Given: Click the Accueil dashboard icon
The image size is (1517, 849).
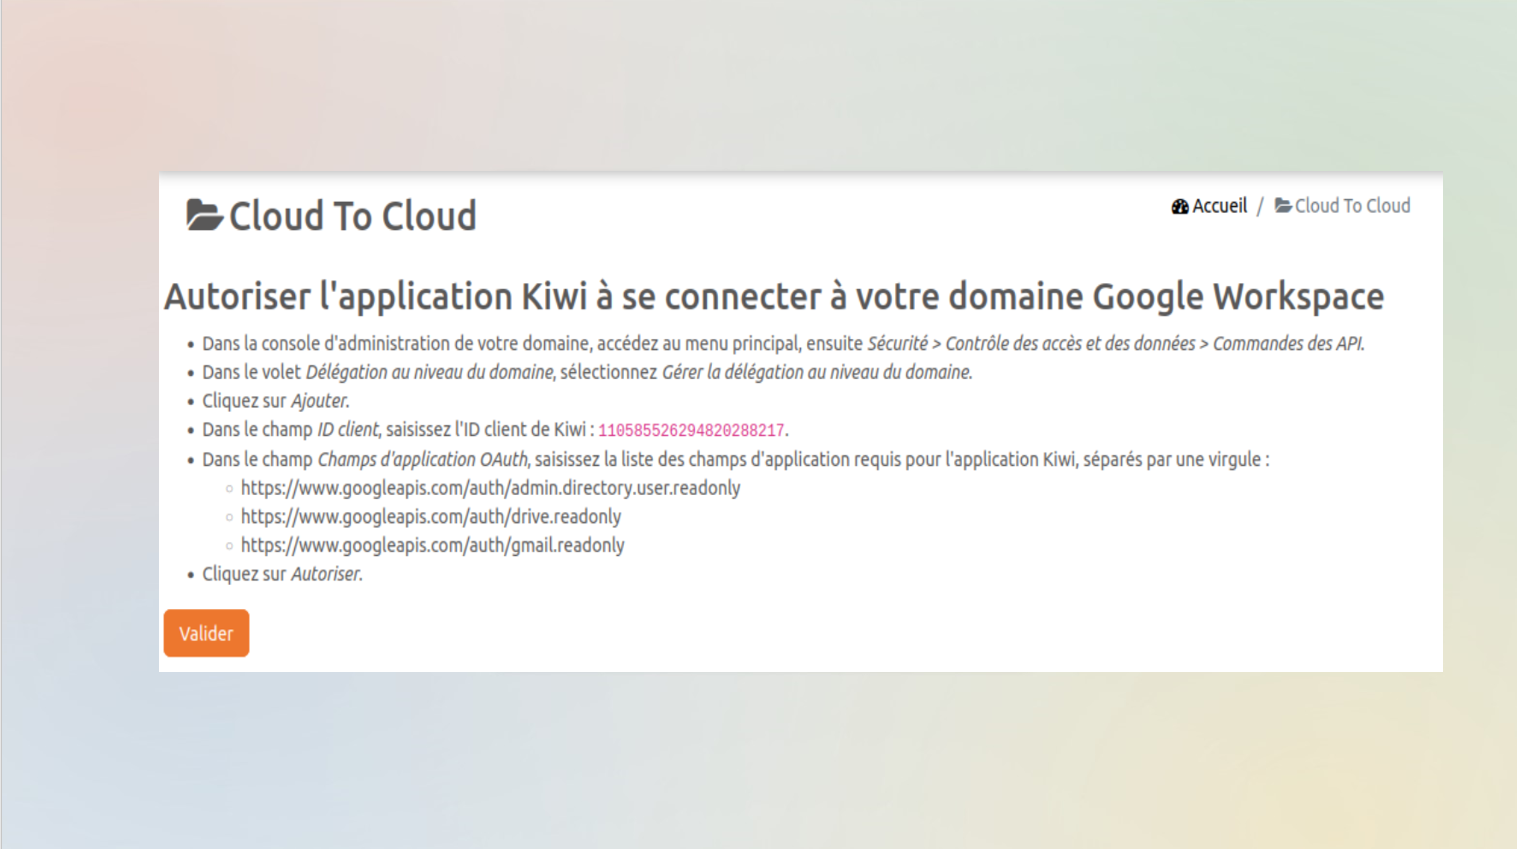Looking at the screenshot, I should [x=1180, y=207].
